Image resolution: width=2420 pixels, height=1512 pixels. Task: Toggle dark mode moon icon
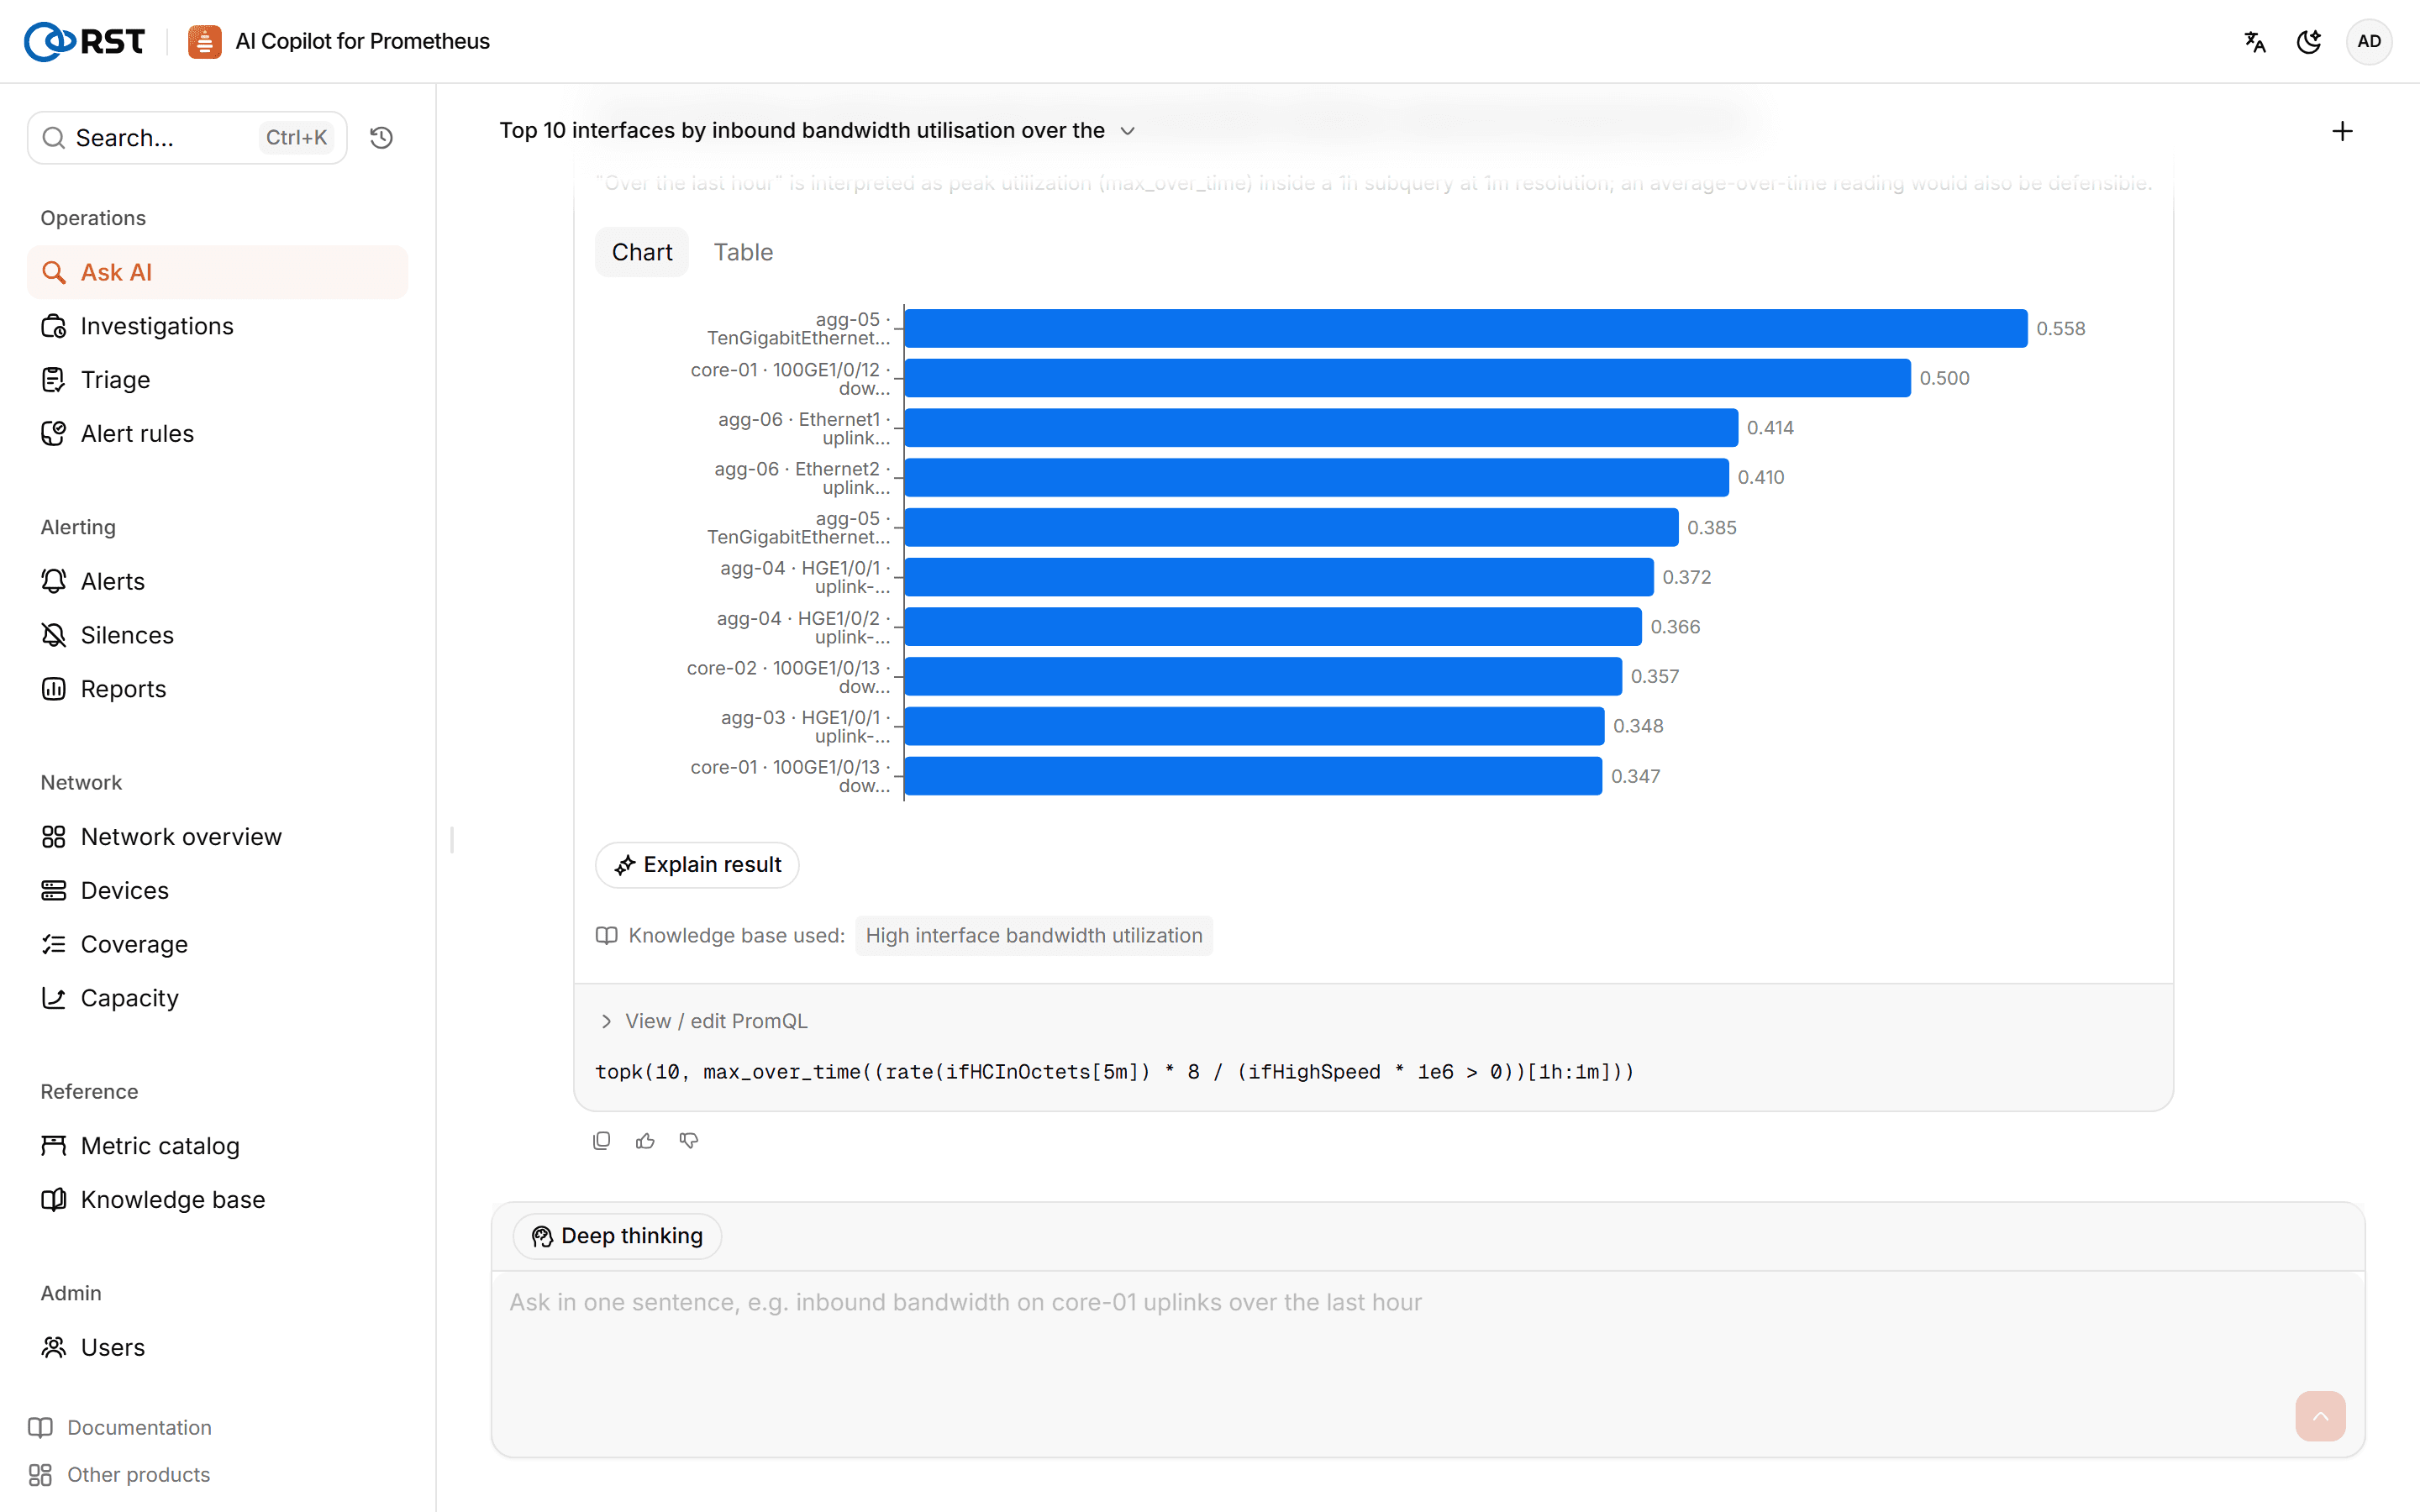click(2309, 41)
